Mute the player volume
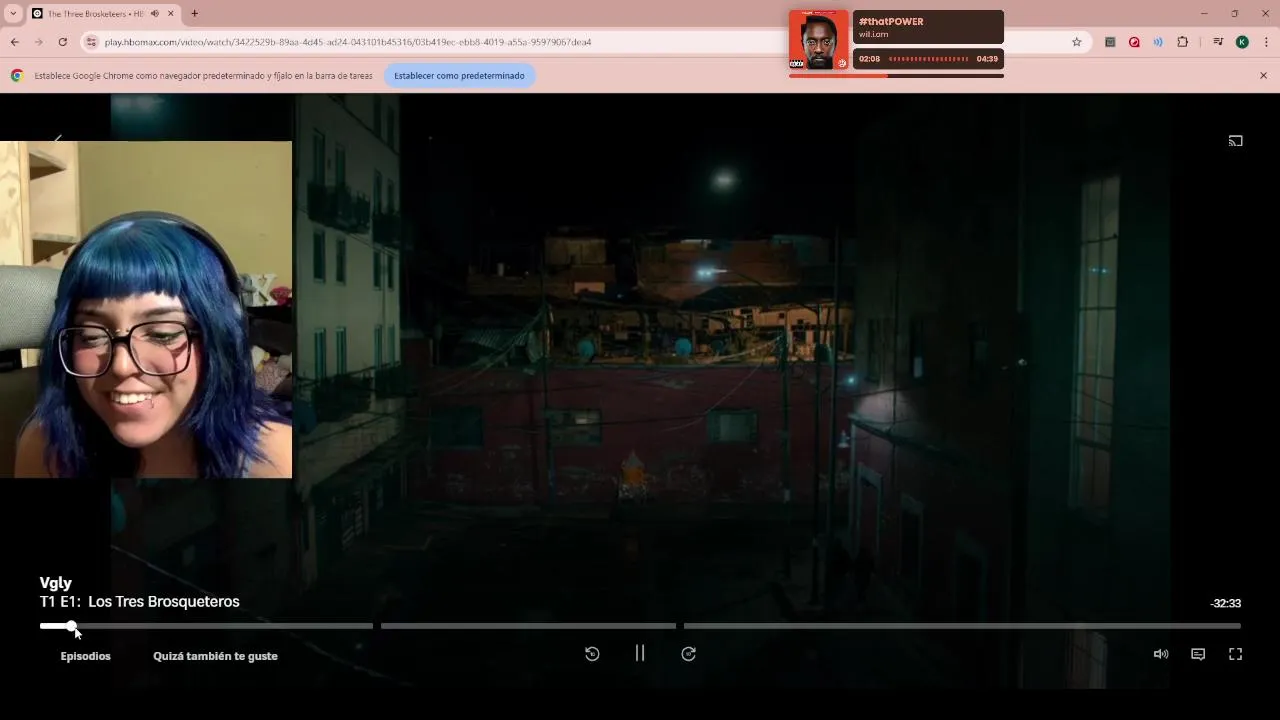This screenshot has height=720, width=1280. pyautogui.click(x=1161, y=654)
